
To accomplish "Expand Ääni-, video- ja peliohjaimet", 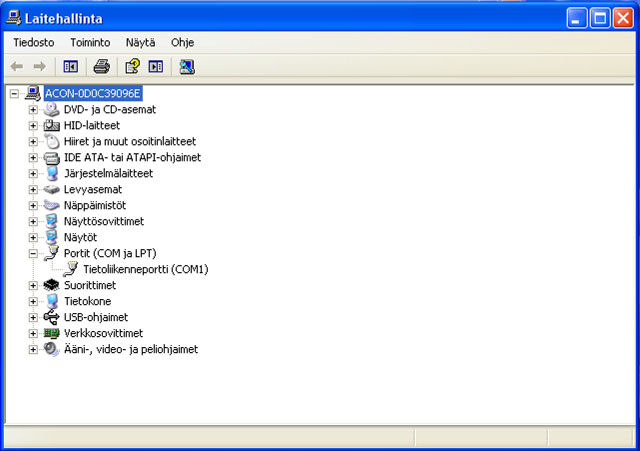I will 33,350.
